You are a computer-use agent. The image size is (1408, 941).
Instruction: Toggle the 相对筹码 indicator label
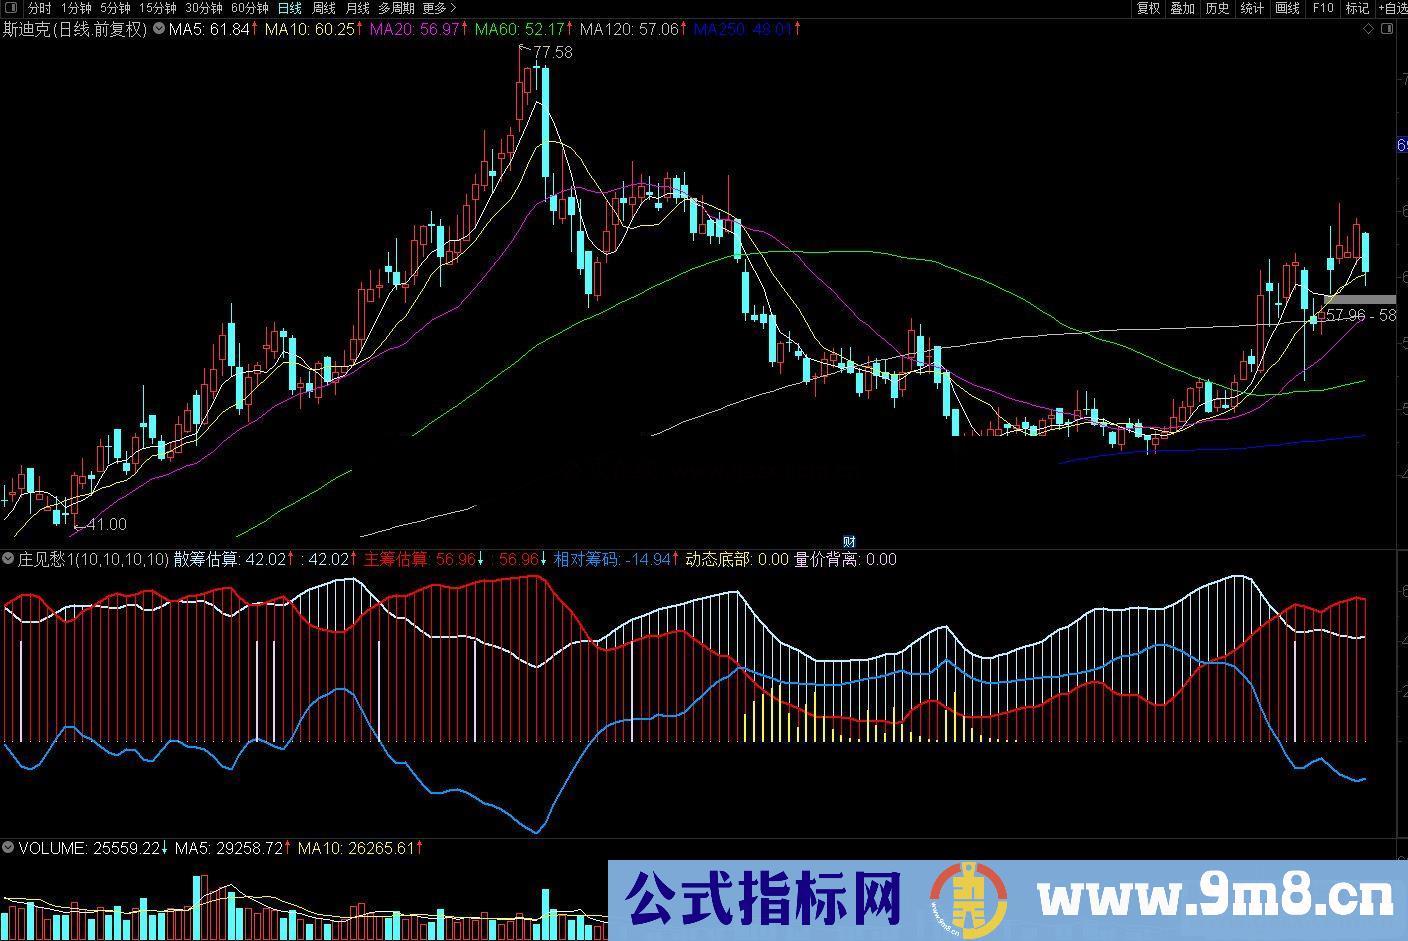point(585,559)
